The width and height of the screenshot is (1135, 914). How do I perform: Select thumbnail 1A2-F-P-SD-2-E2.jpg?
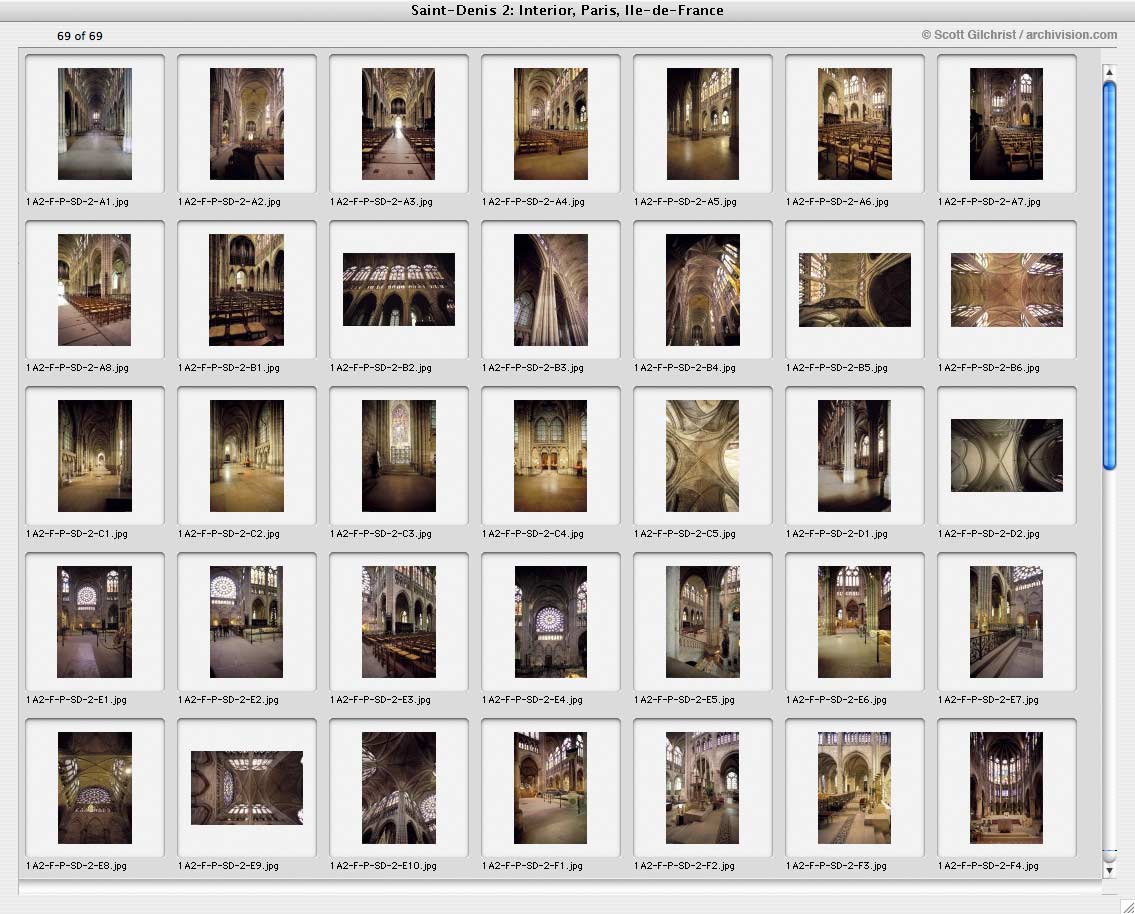[x=247, y=622]
